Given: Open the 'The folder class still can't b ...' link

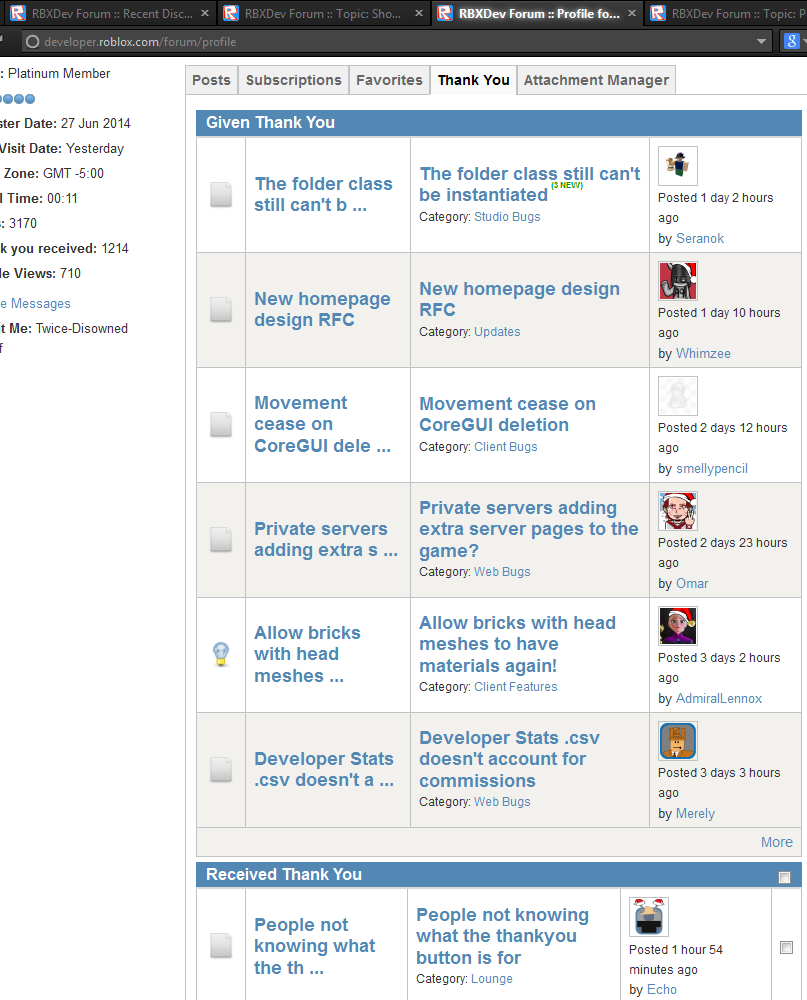Looking at the screenshot, I should [x=323, y=194].
